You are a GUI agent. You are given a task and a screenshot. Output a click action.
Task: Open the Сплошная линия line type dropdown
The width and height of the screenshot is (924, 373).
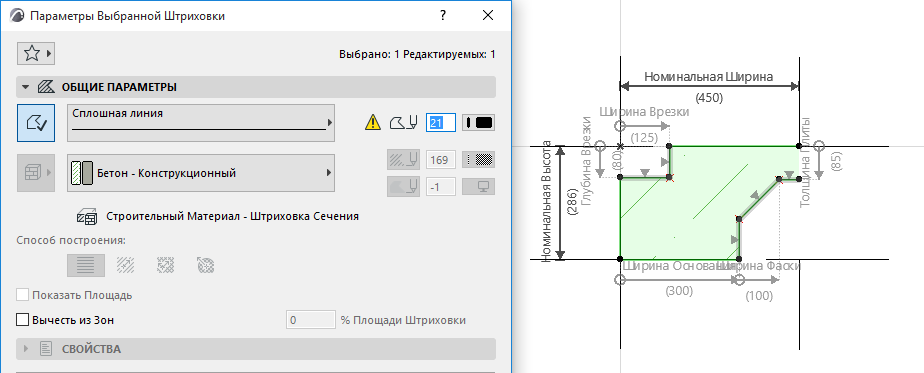point(201,123)
